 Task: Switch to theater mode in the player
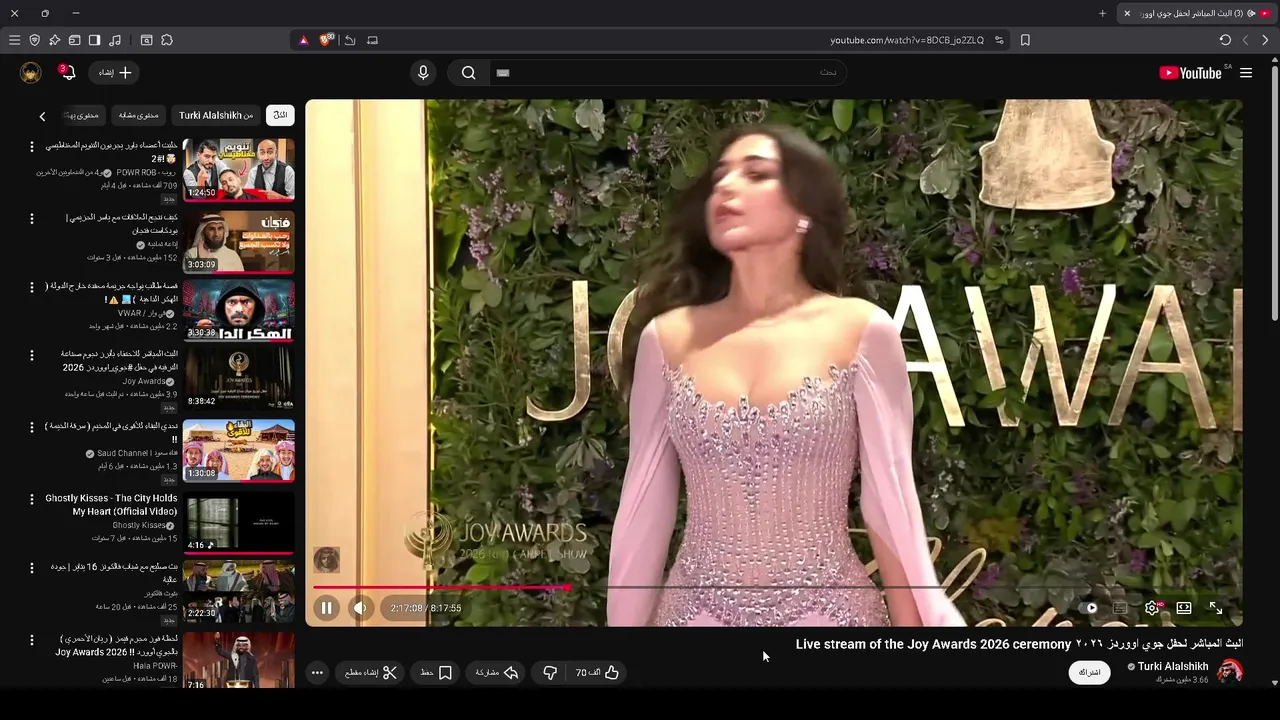[1184, 608]
